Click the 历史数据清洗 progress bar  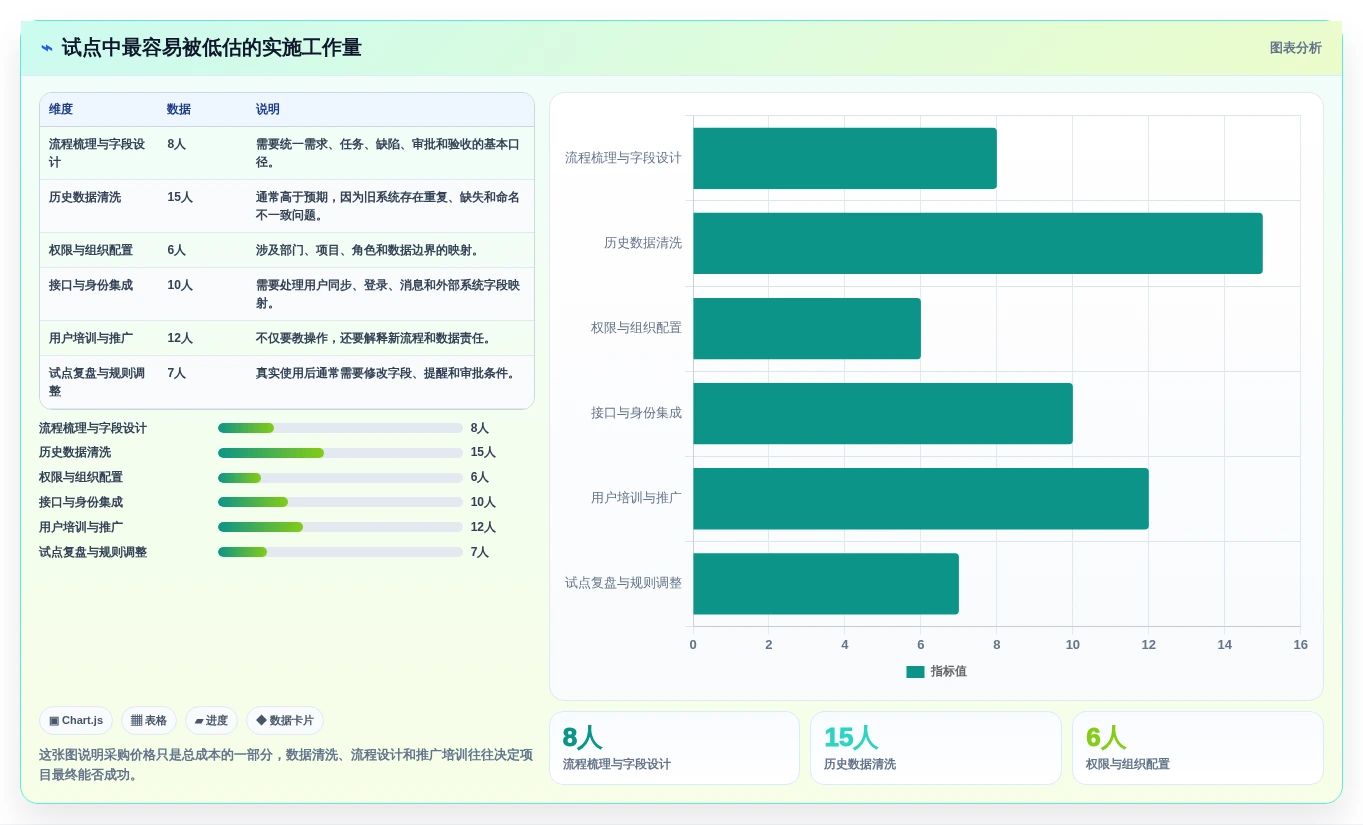click(x=340, y=453)
